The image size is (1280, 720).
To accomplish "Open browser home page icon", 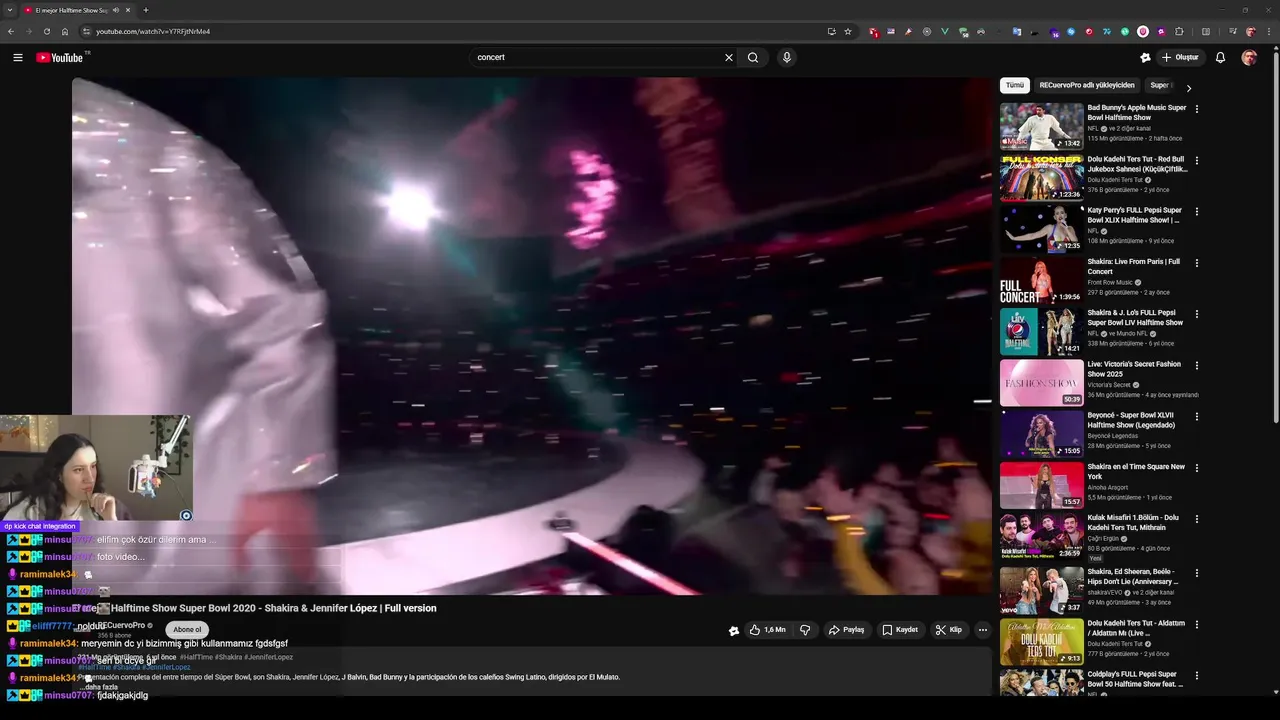I will click(x=64, y=31).
